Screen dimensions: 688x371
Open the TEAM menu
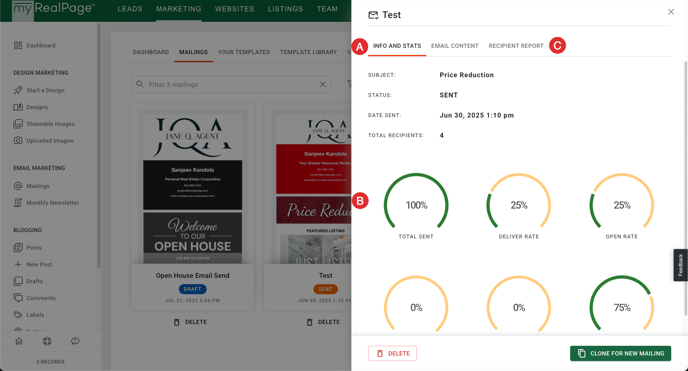pos(327,9)
